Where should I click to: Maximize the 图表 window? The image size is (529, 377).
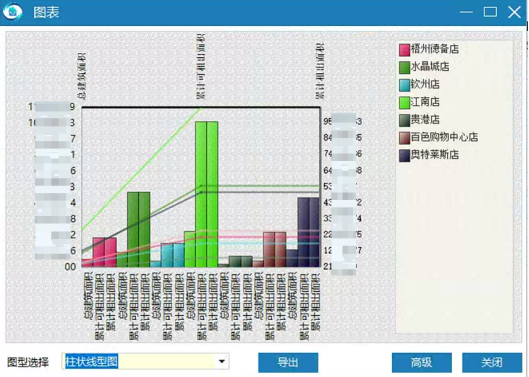pos(490,12)
